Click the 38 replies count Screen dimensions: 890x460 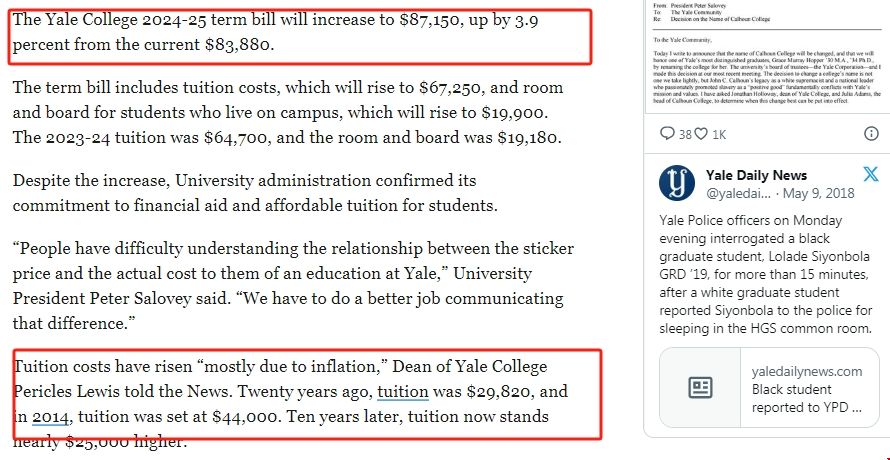tap(685, 134)
